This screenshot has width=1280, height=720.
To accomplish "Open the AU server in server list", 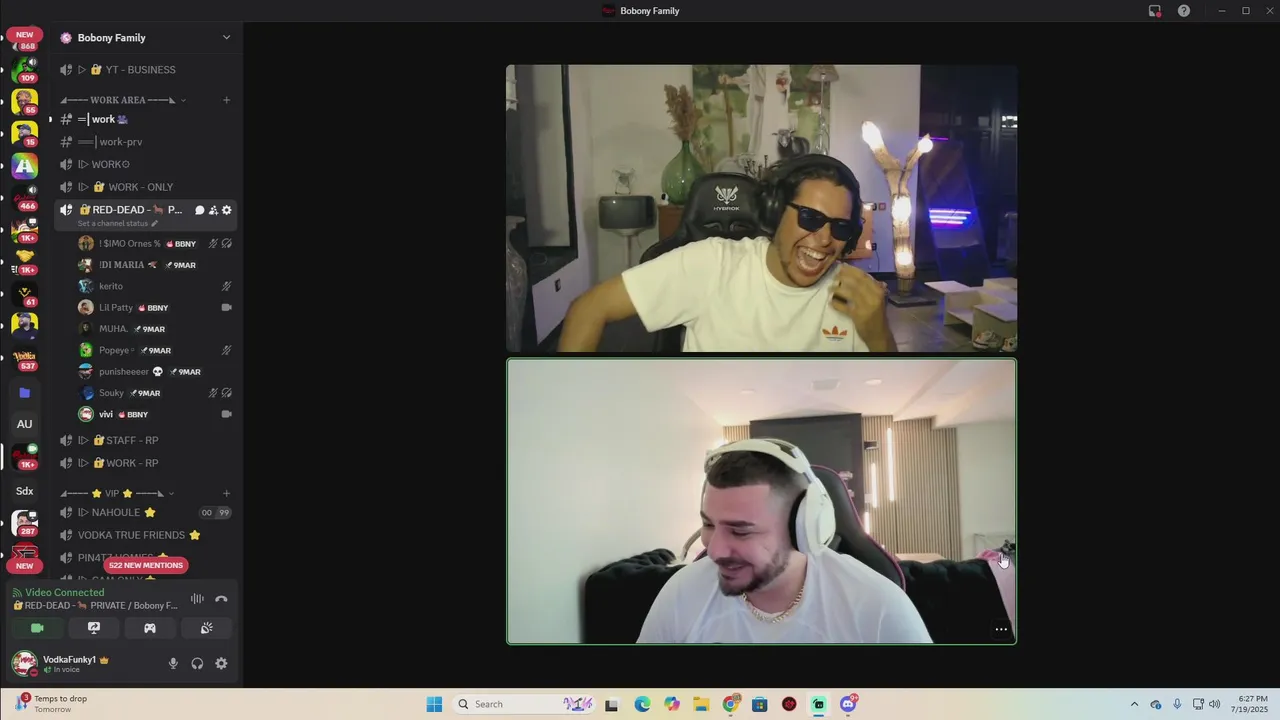I will click(x=24, y=424).
